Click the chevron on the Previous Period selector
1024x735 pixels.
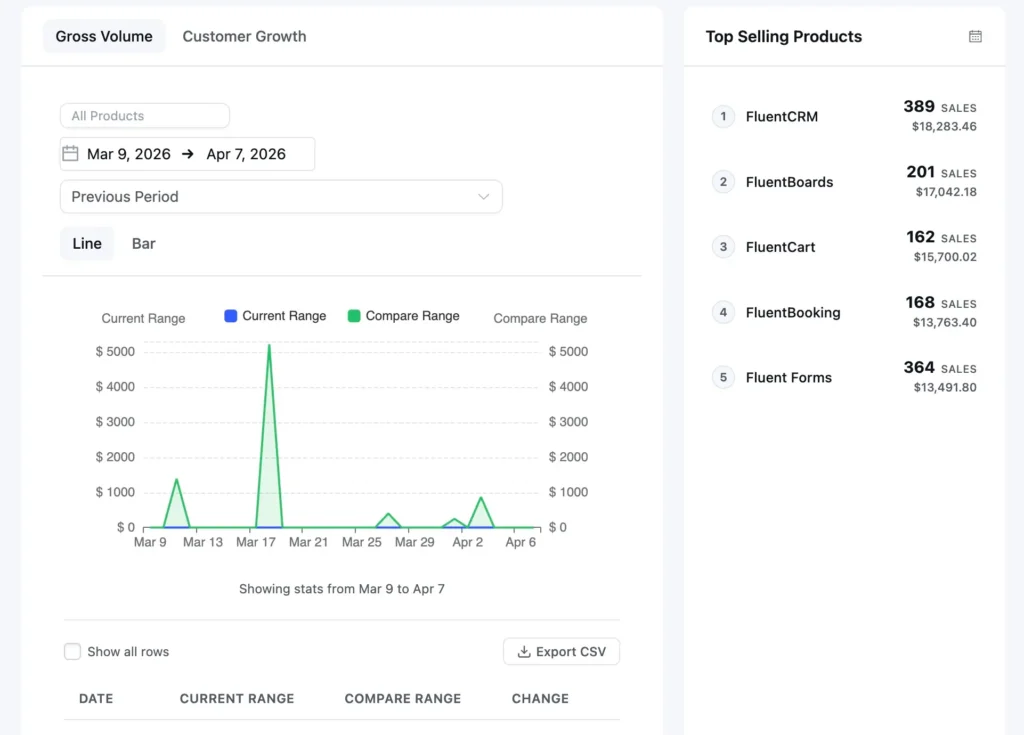[x=484, y=196]
